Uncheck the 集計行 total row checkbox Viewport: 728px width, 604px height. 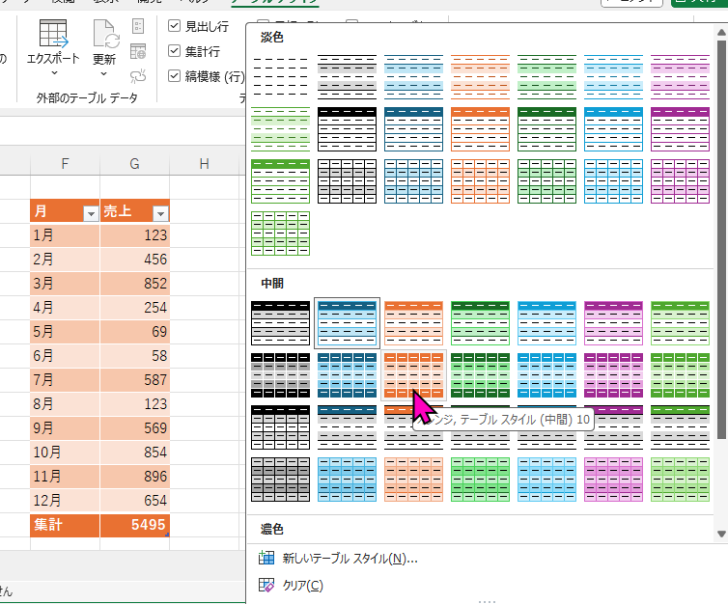175,51
